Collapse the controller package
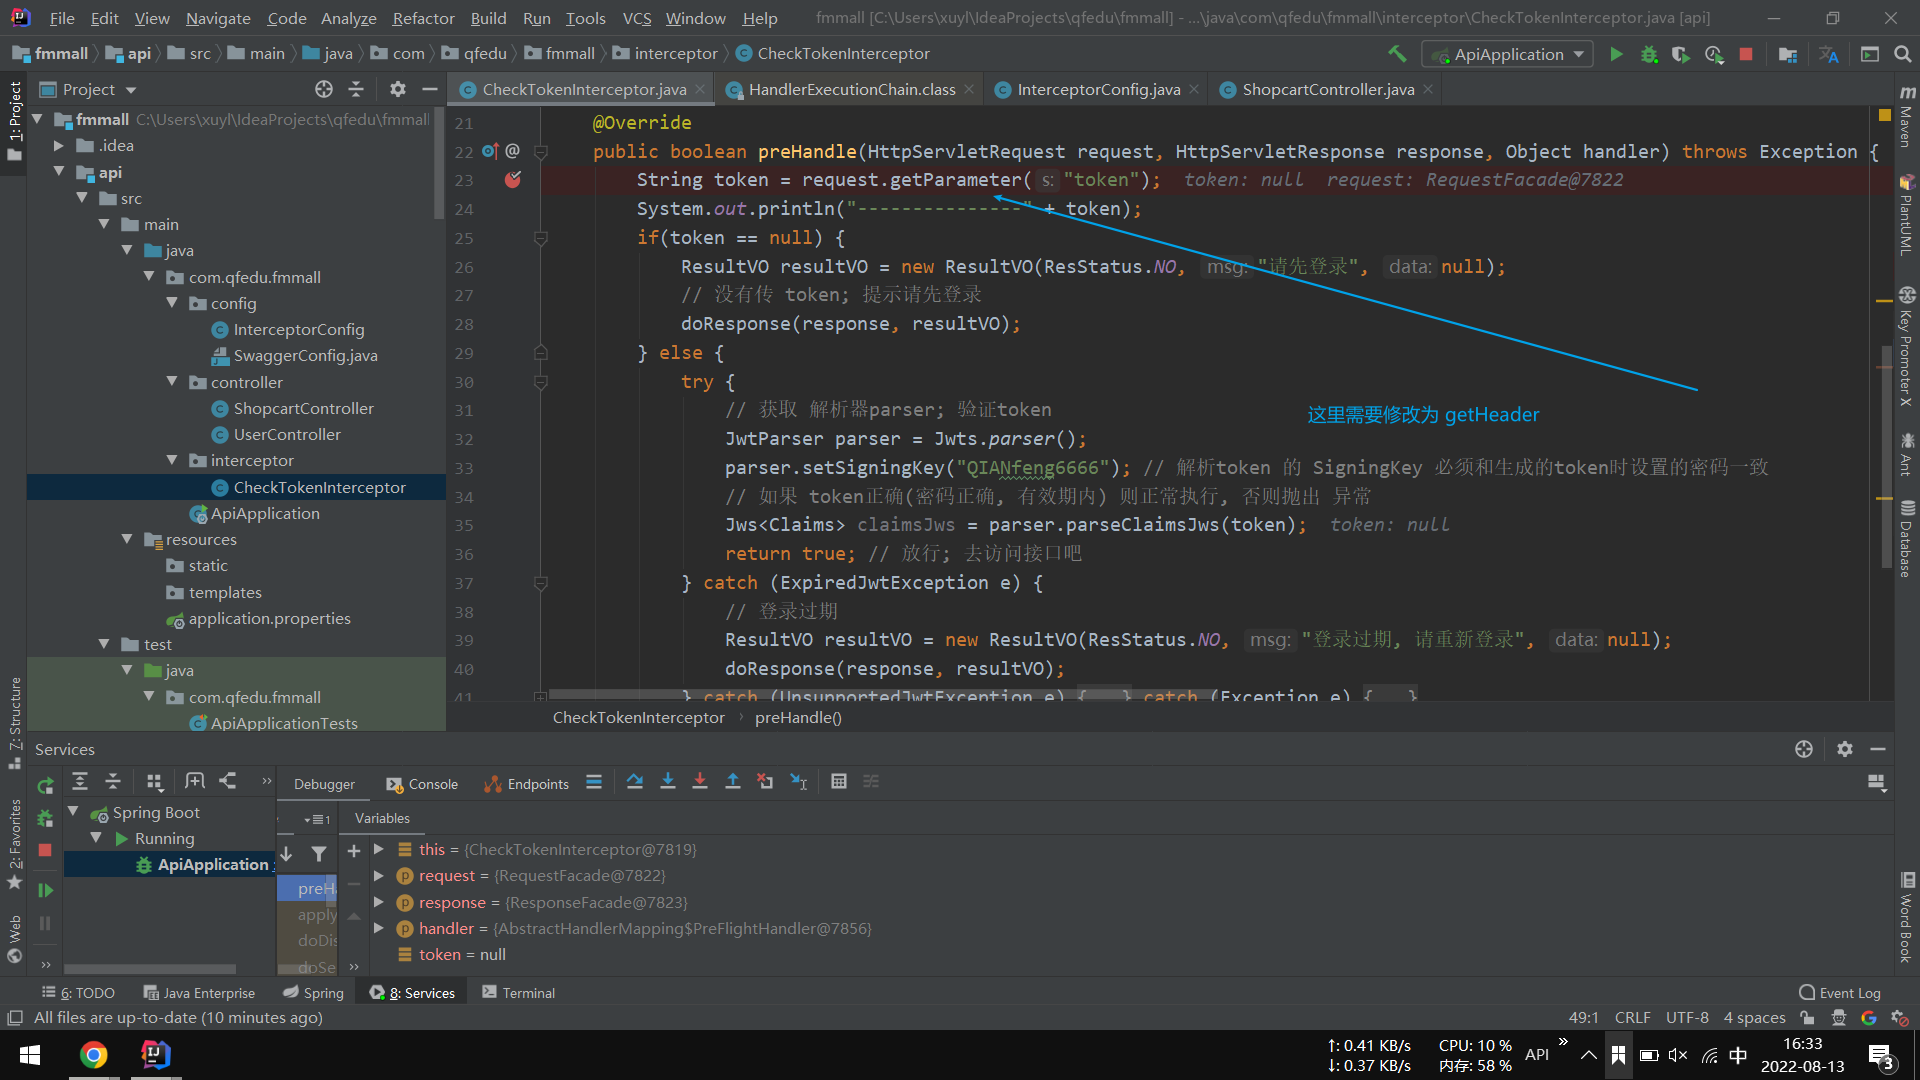 point(172,382)
